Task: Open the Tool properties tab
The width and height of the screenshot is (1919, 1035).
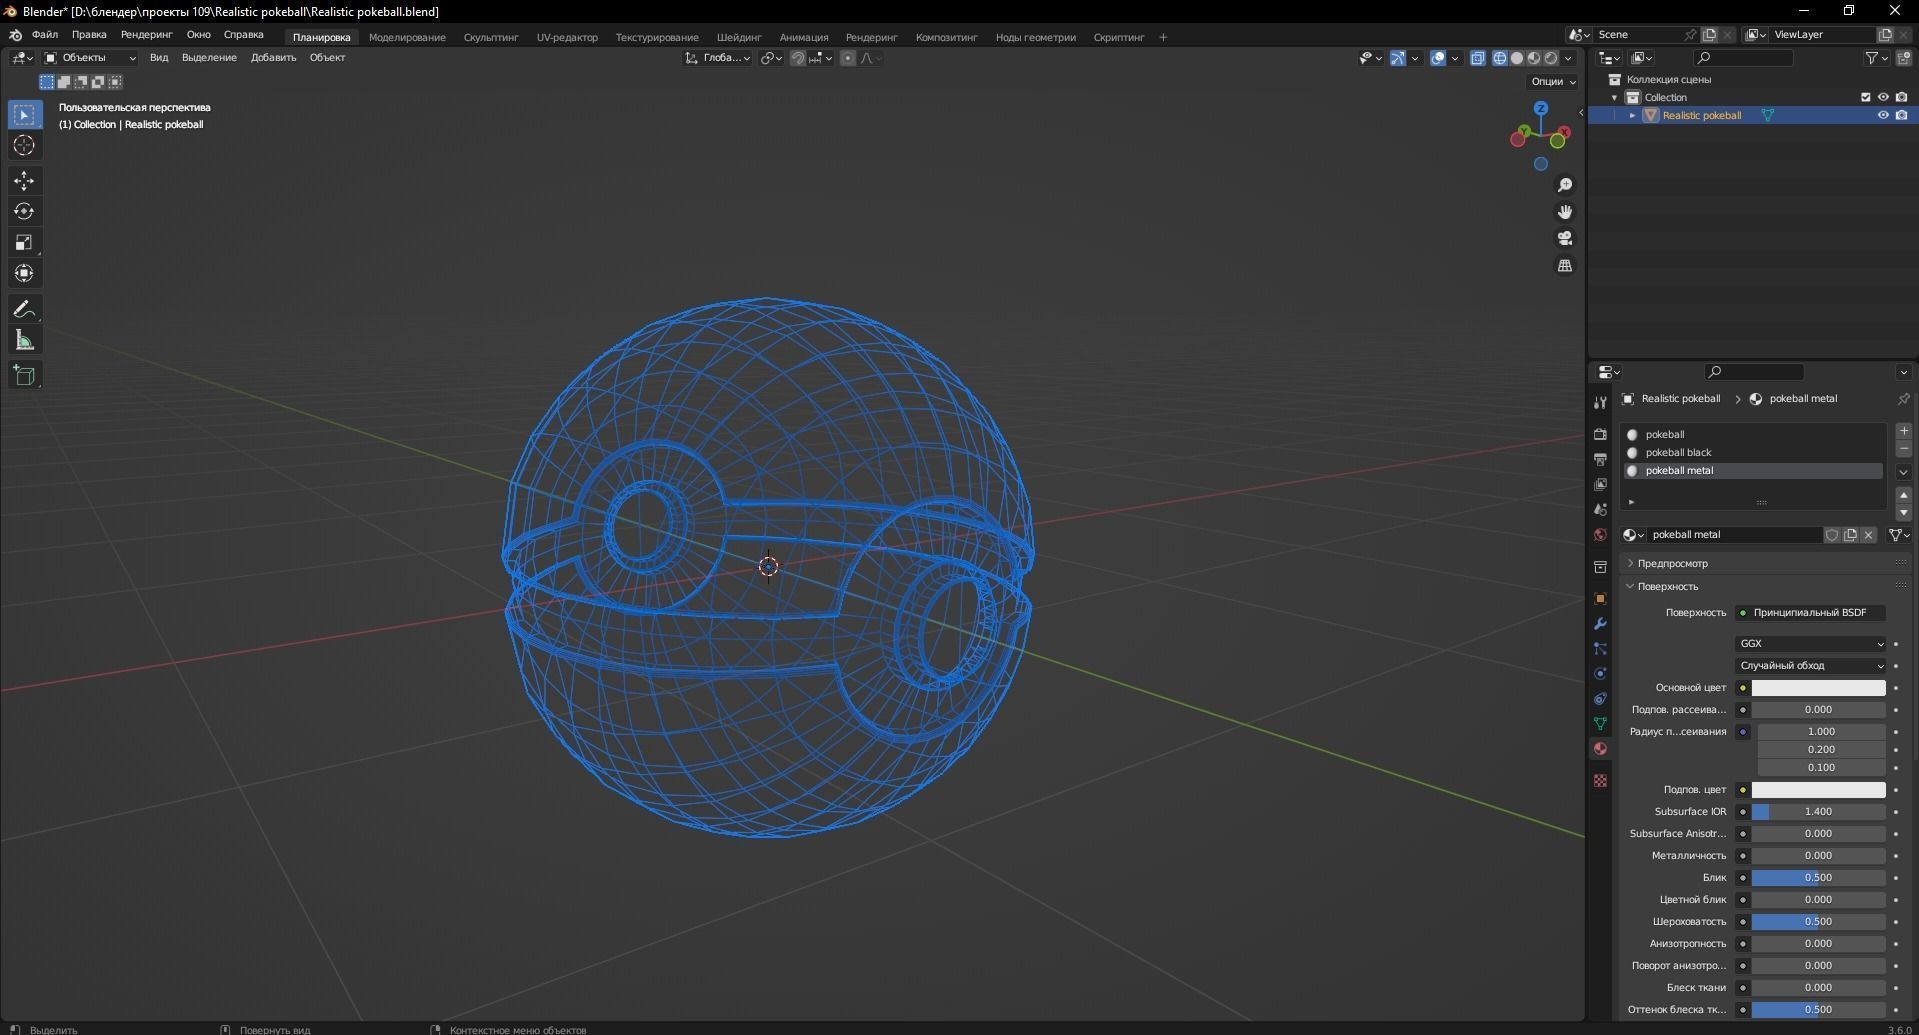Action: point(1600,402)
